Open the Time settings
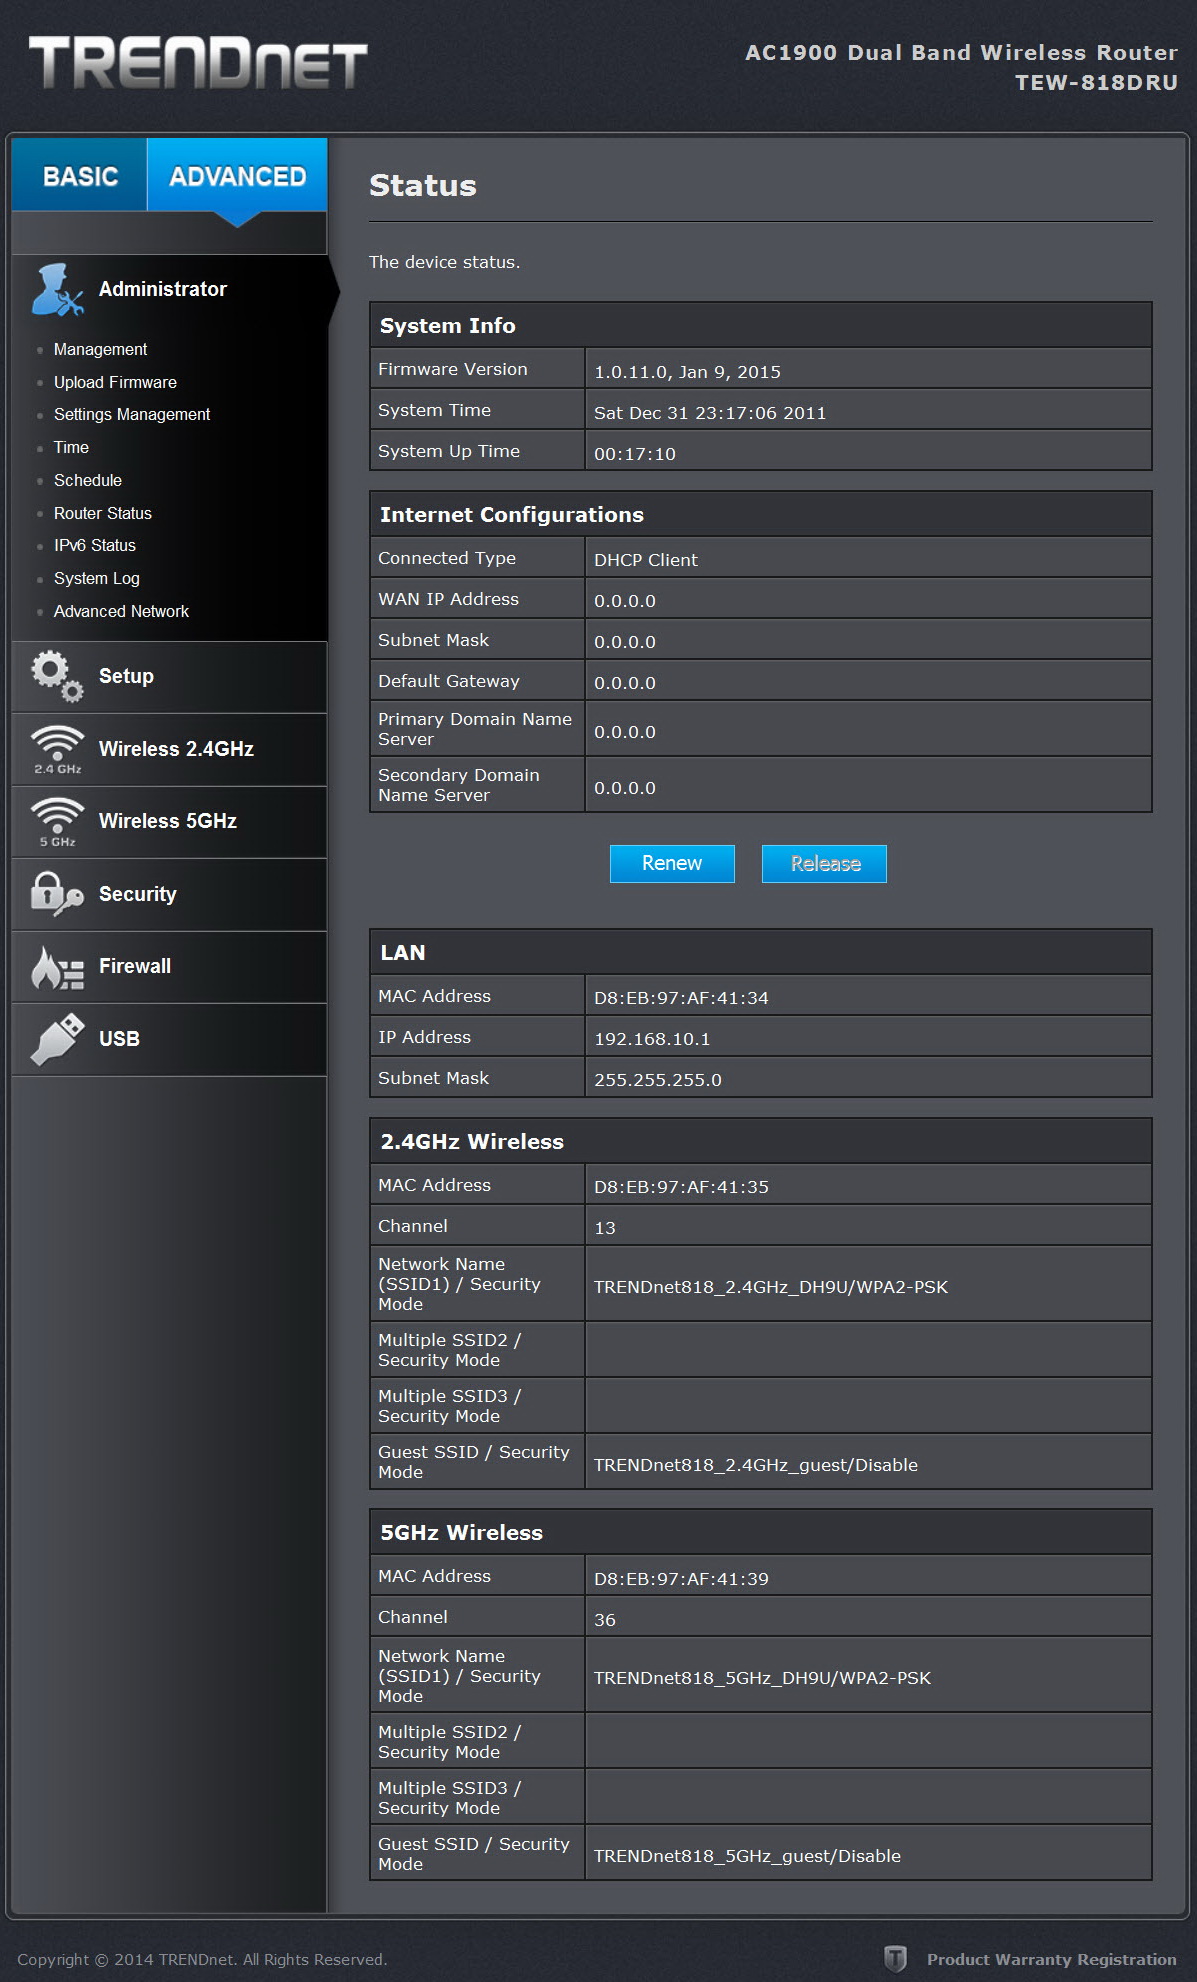This screenshot has height=1982, width=1197. (x=71, y=447)
